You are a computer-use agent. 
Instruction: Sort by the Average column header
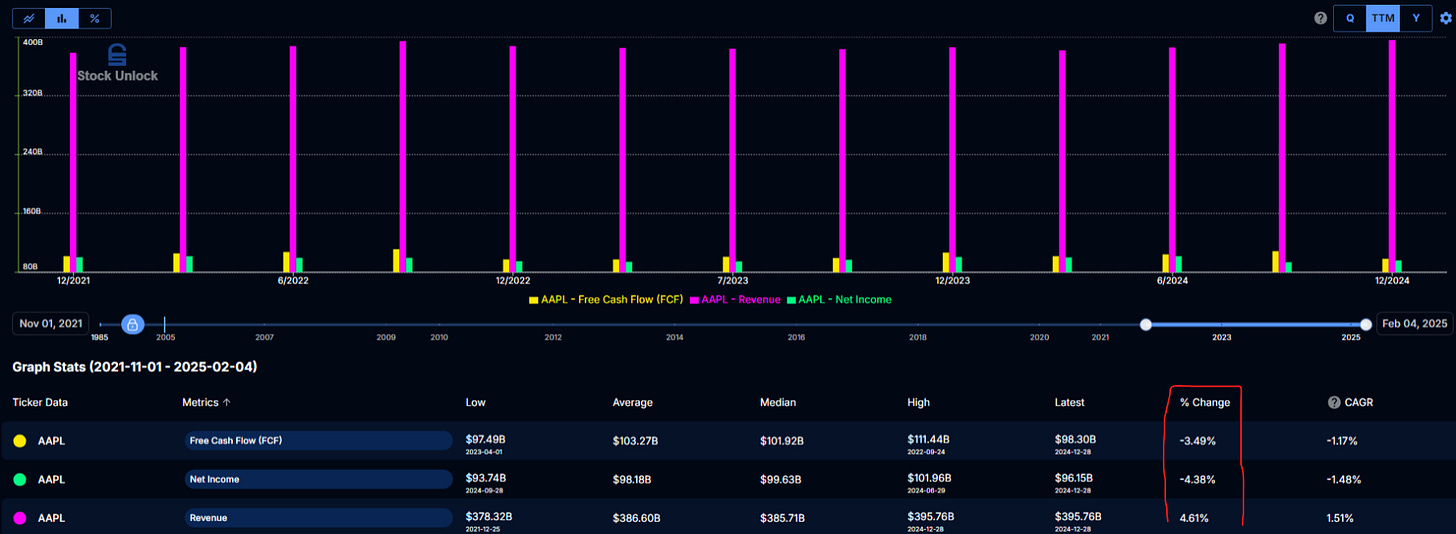(x=633, y=402)
